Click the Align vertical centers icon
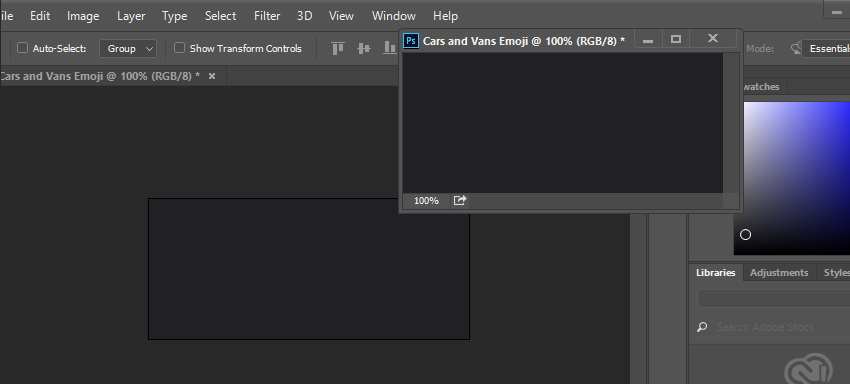850x384 pixels. [364, 48]
